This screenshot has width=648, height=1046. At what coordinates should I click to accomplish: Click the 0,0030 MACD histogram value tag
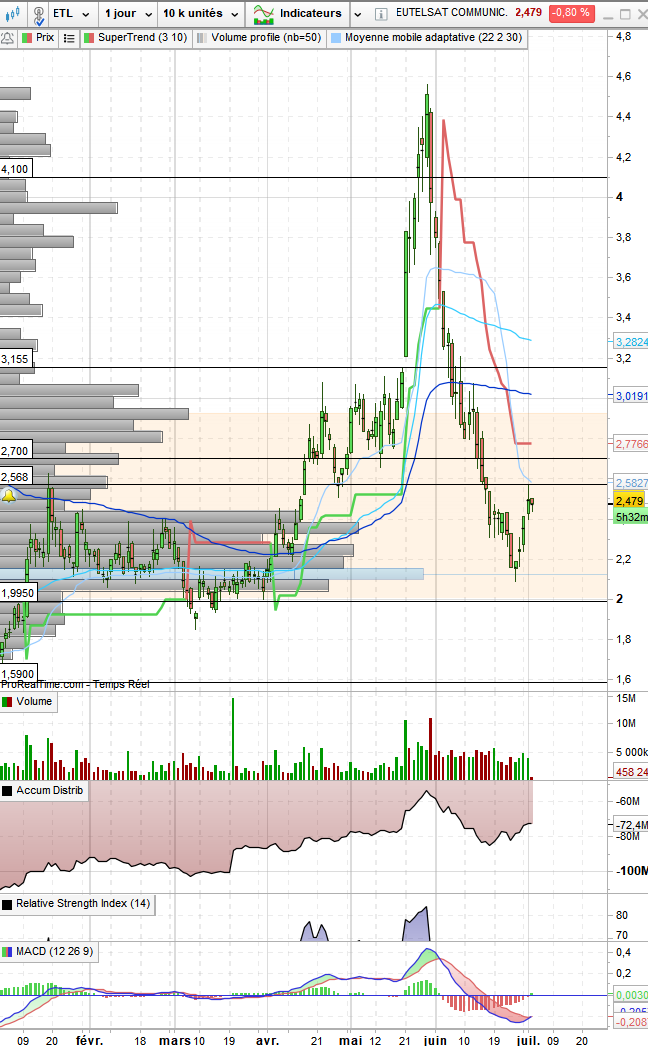click(x=631, y=995)
